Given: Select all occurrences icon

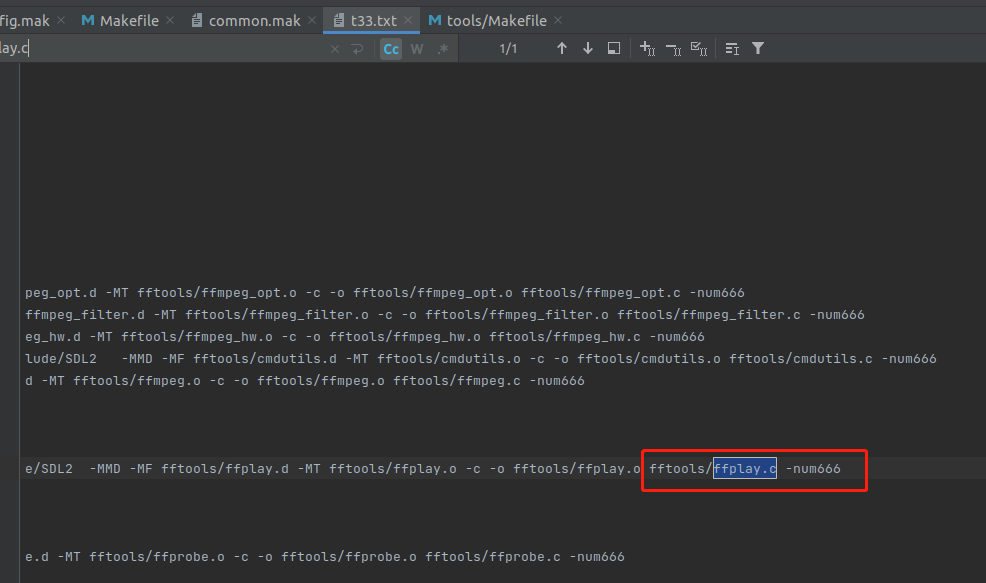Looking at the screenshot, I should pos(699,48).
